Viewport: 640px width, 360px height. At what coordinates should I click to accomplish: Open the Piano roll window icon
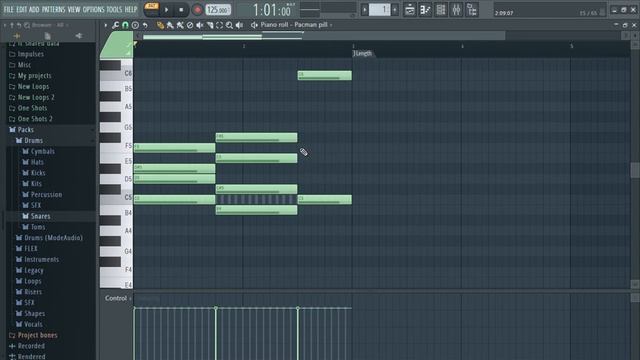[x=425, y=10]
